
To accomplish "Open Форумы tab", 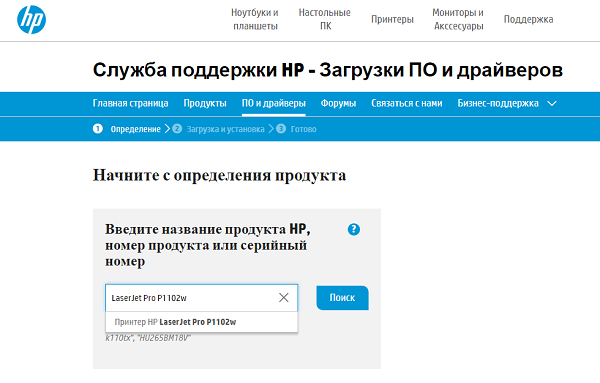I will tap(338, 103).
